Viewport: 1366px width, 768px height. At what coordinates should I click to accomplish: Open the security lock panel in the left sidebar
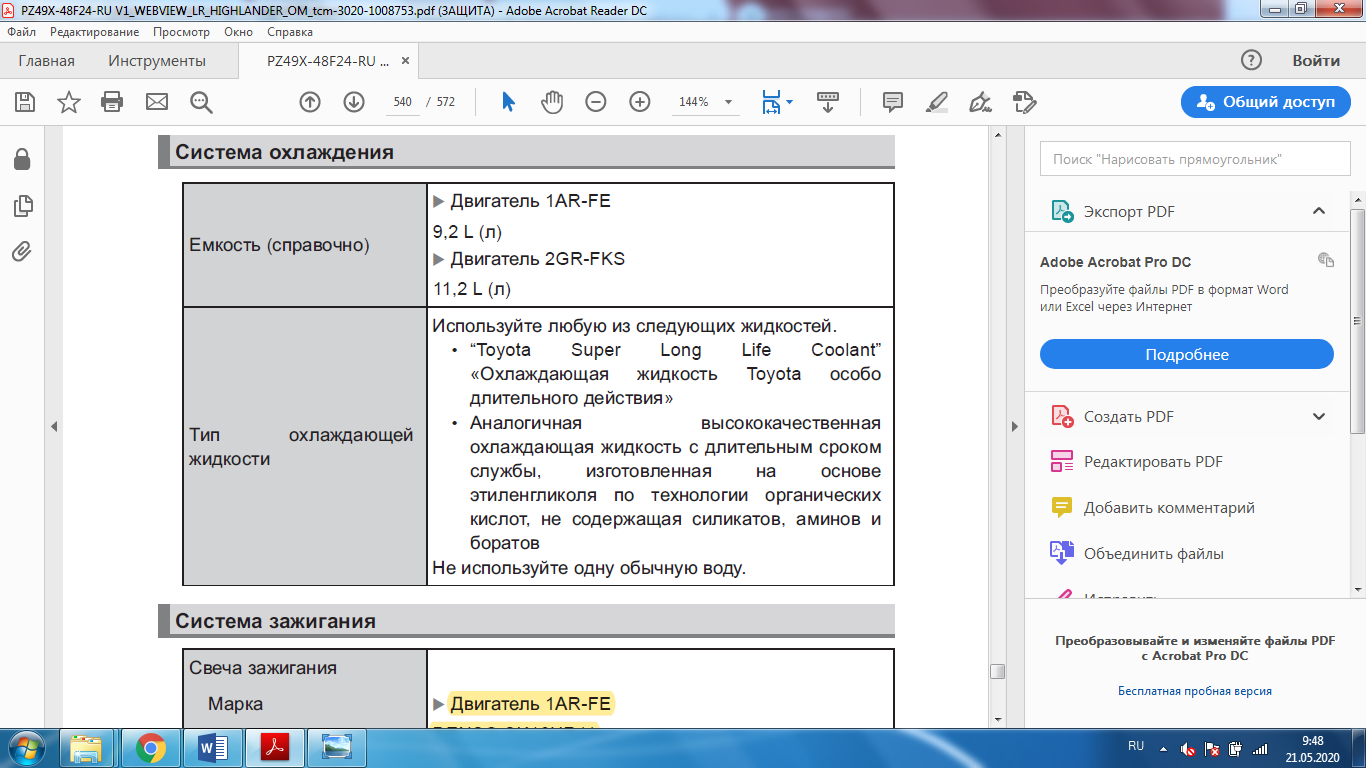[x=22, y=160]
